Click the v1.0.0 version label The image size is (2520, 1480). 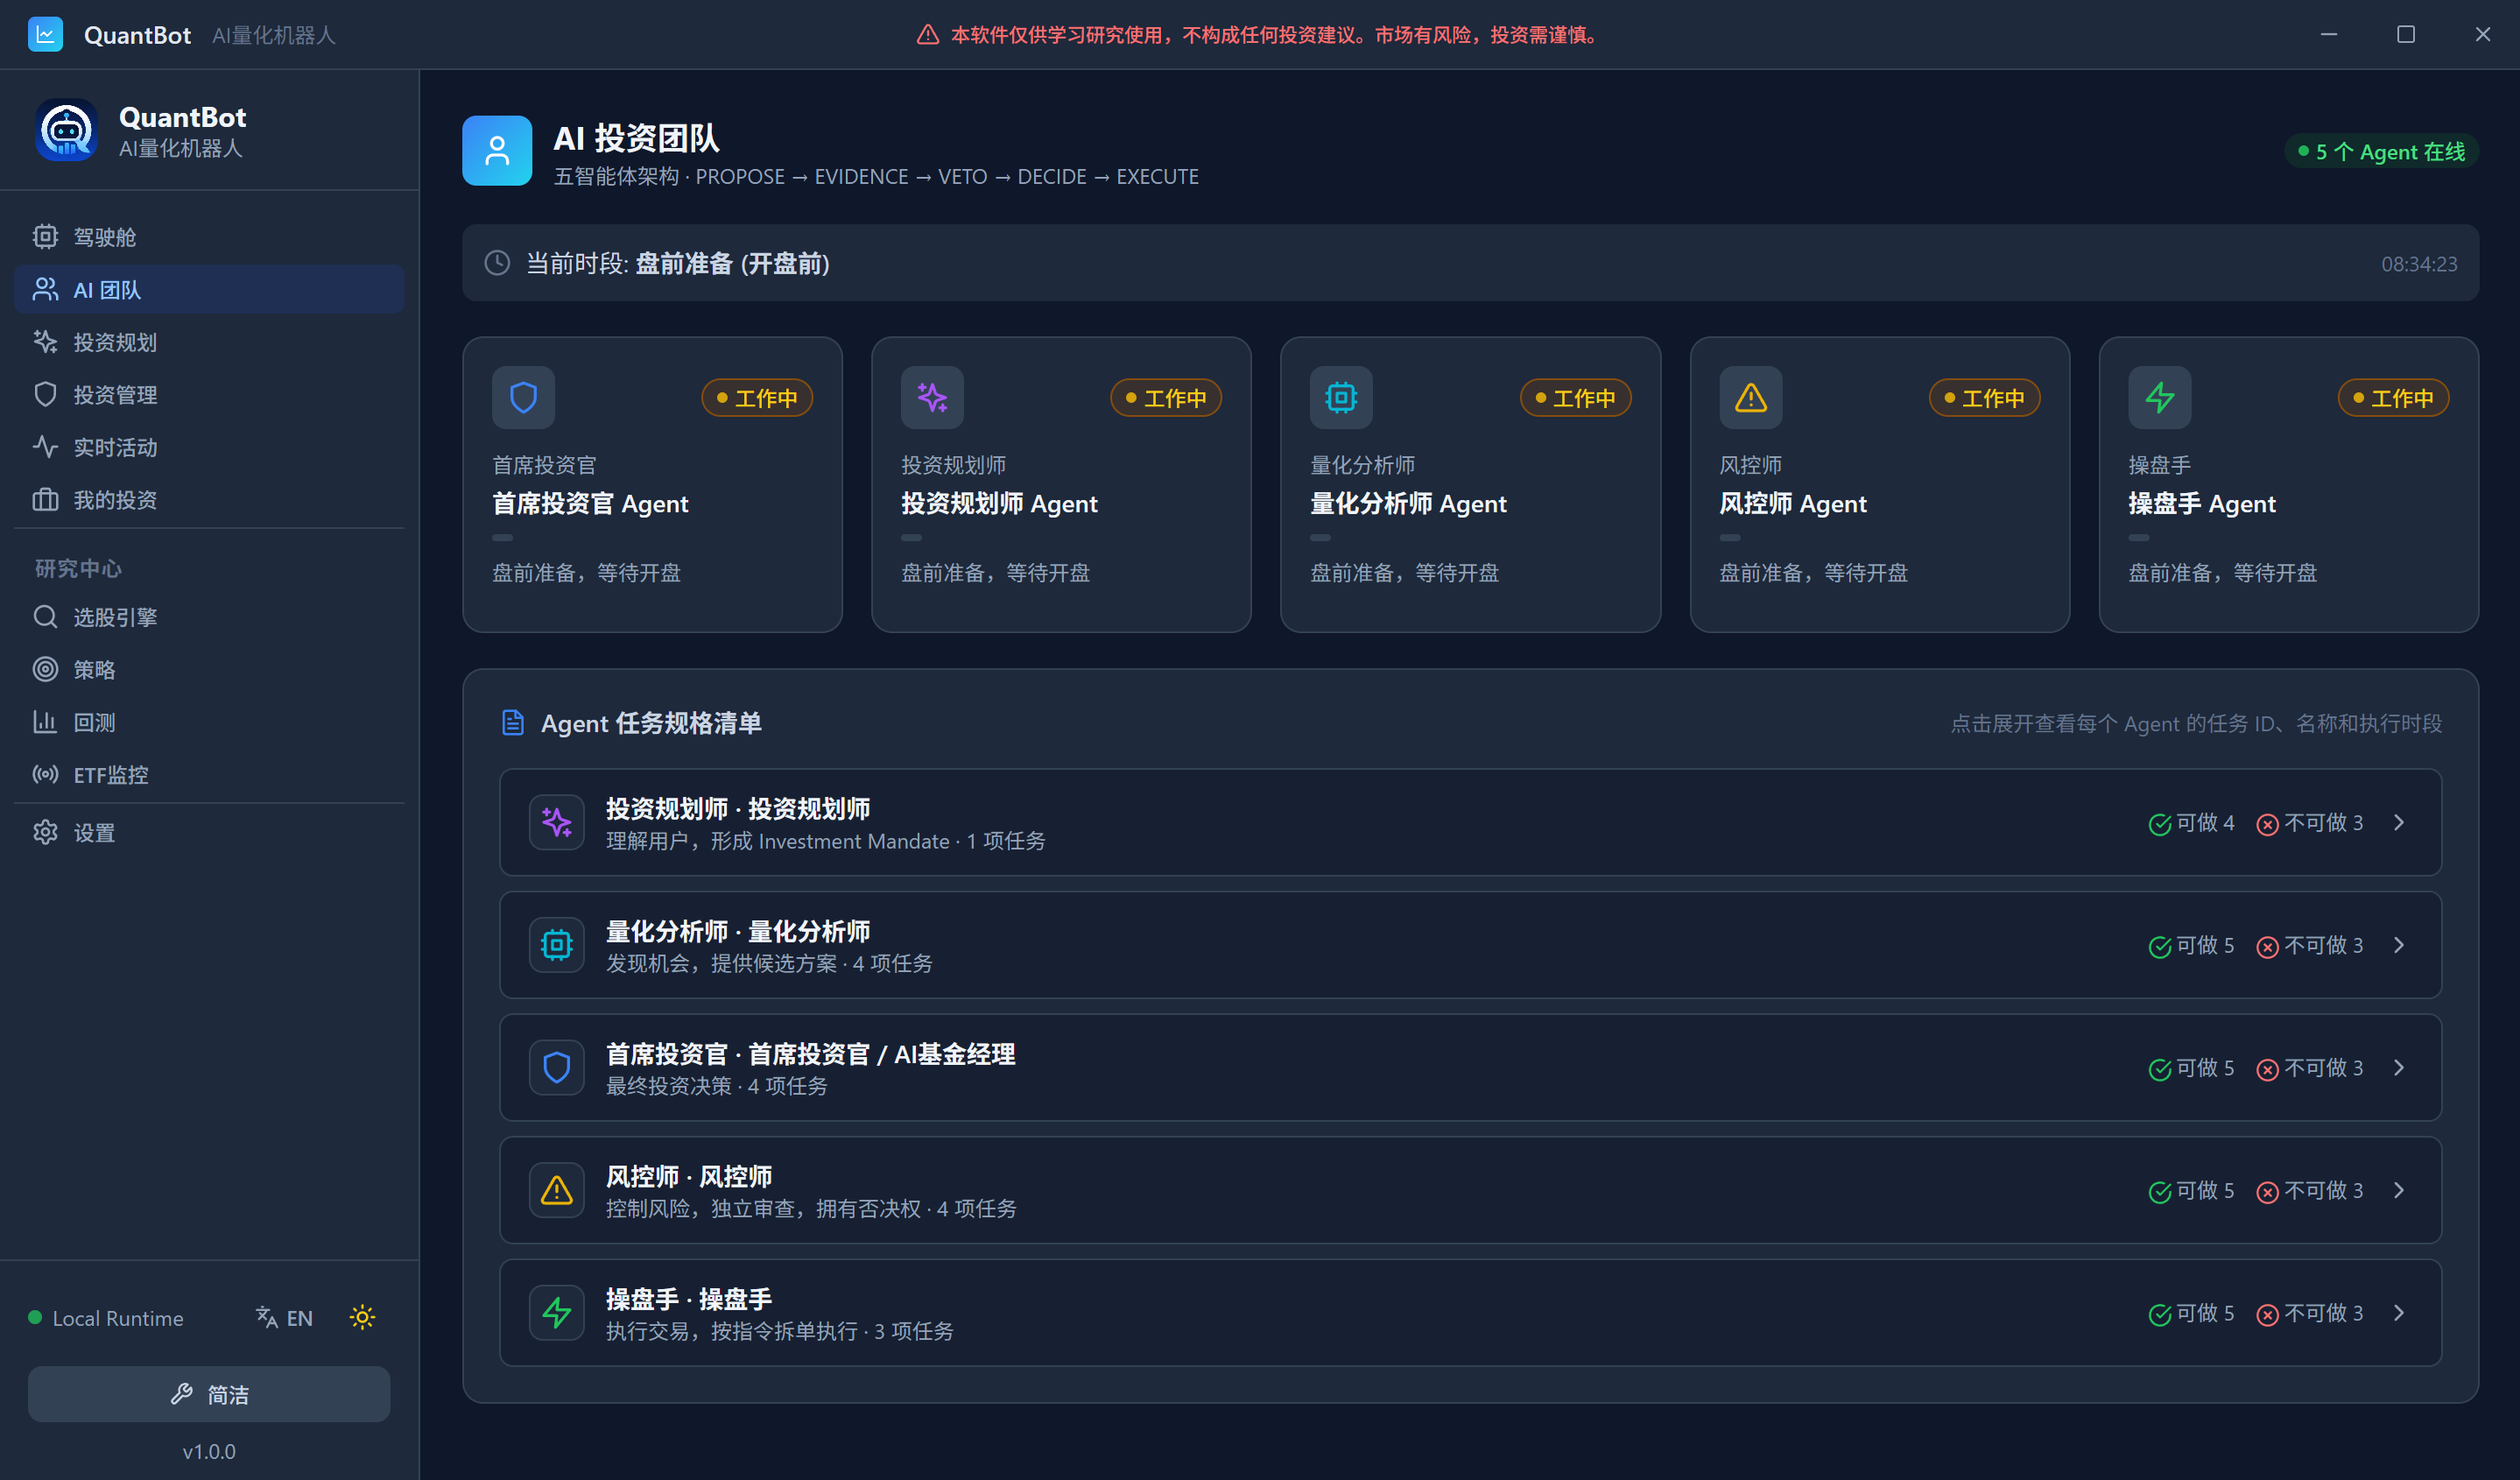[209, 1451]
